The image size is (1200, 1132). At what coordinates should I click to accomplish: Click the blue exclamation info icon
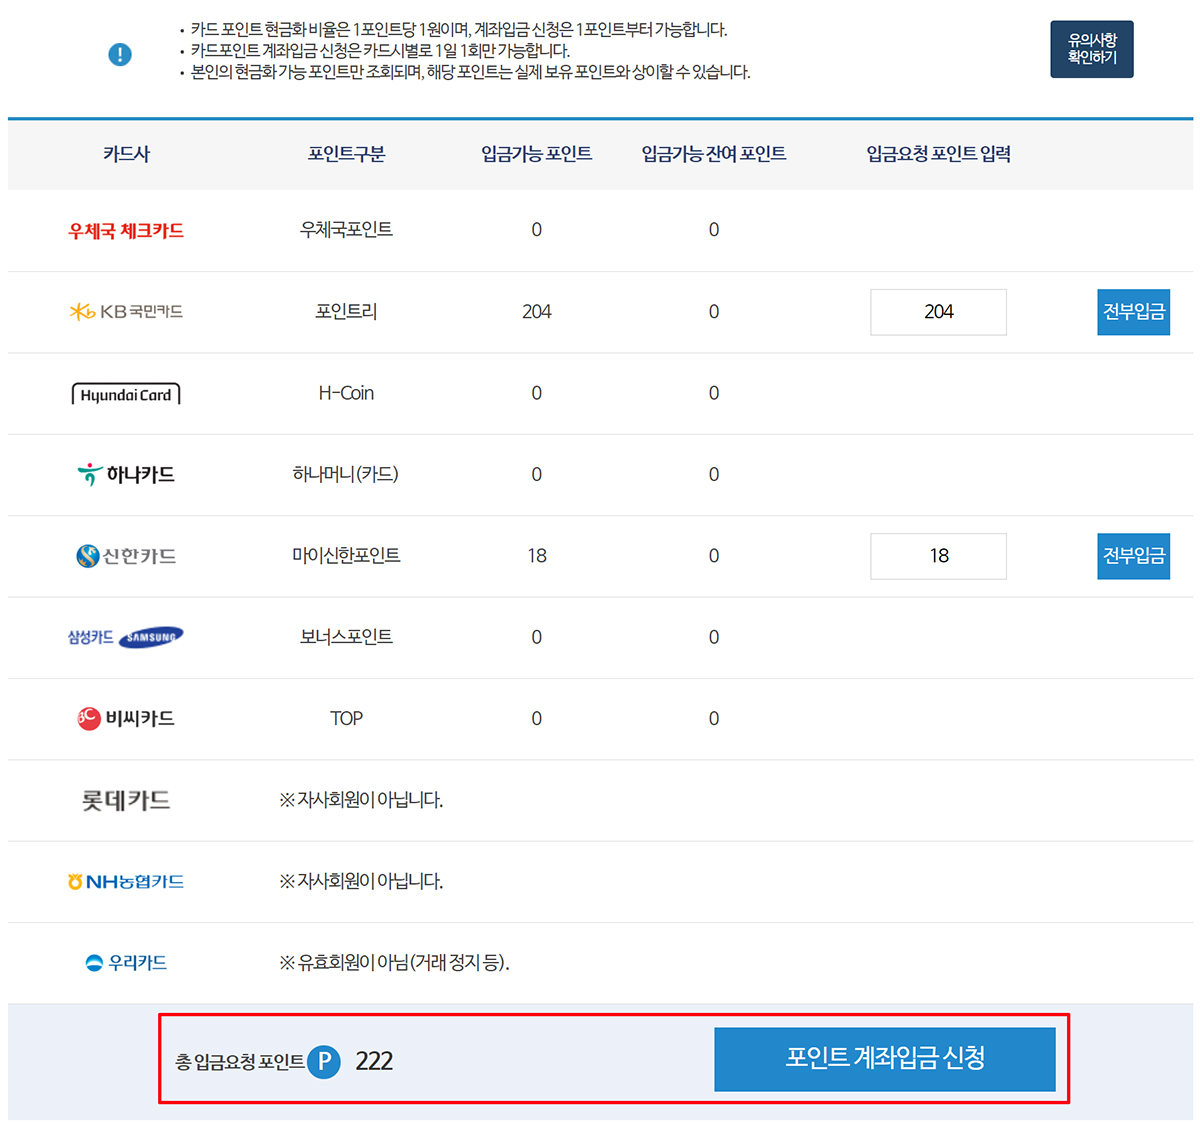click(x=120, y=54)
